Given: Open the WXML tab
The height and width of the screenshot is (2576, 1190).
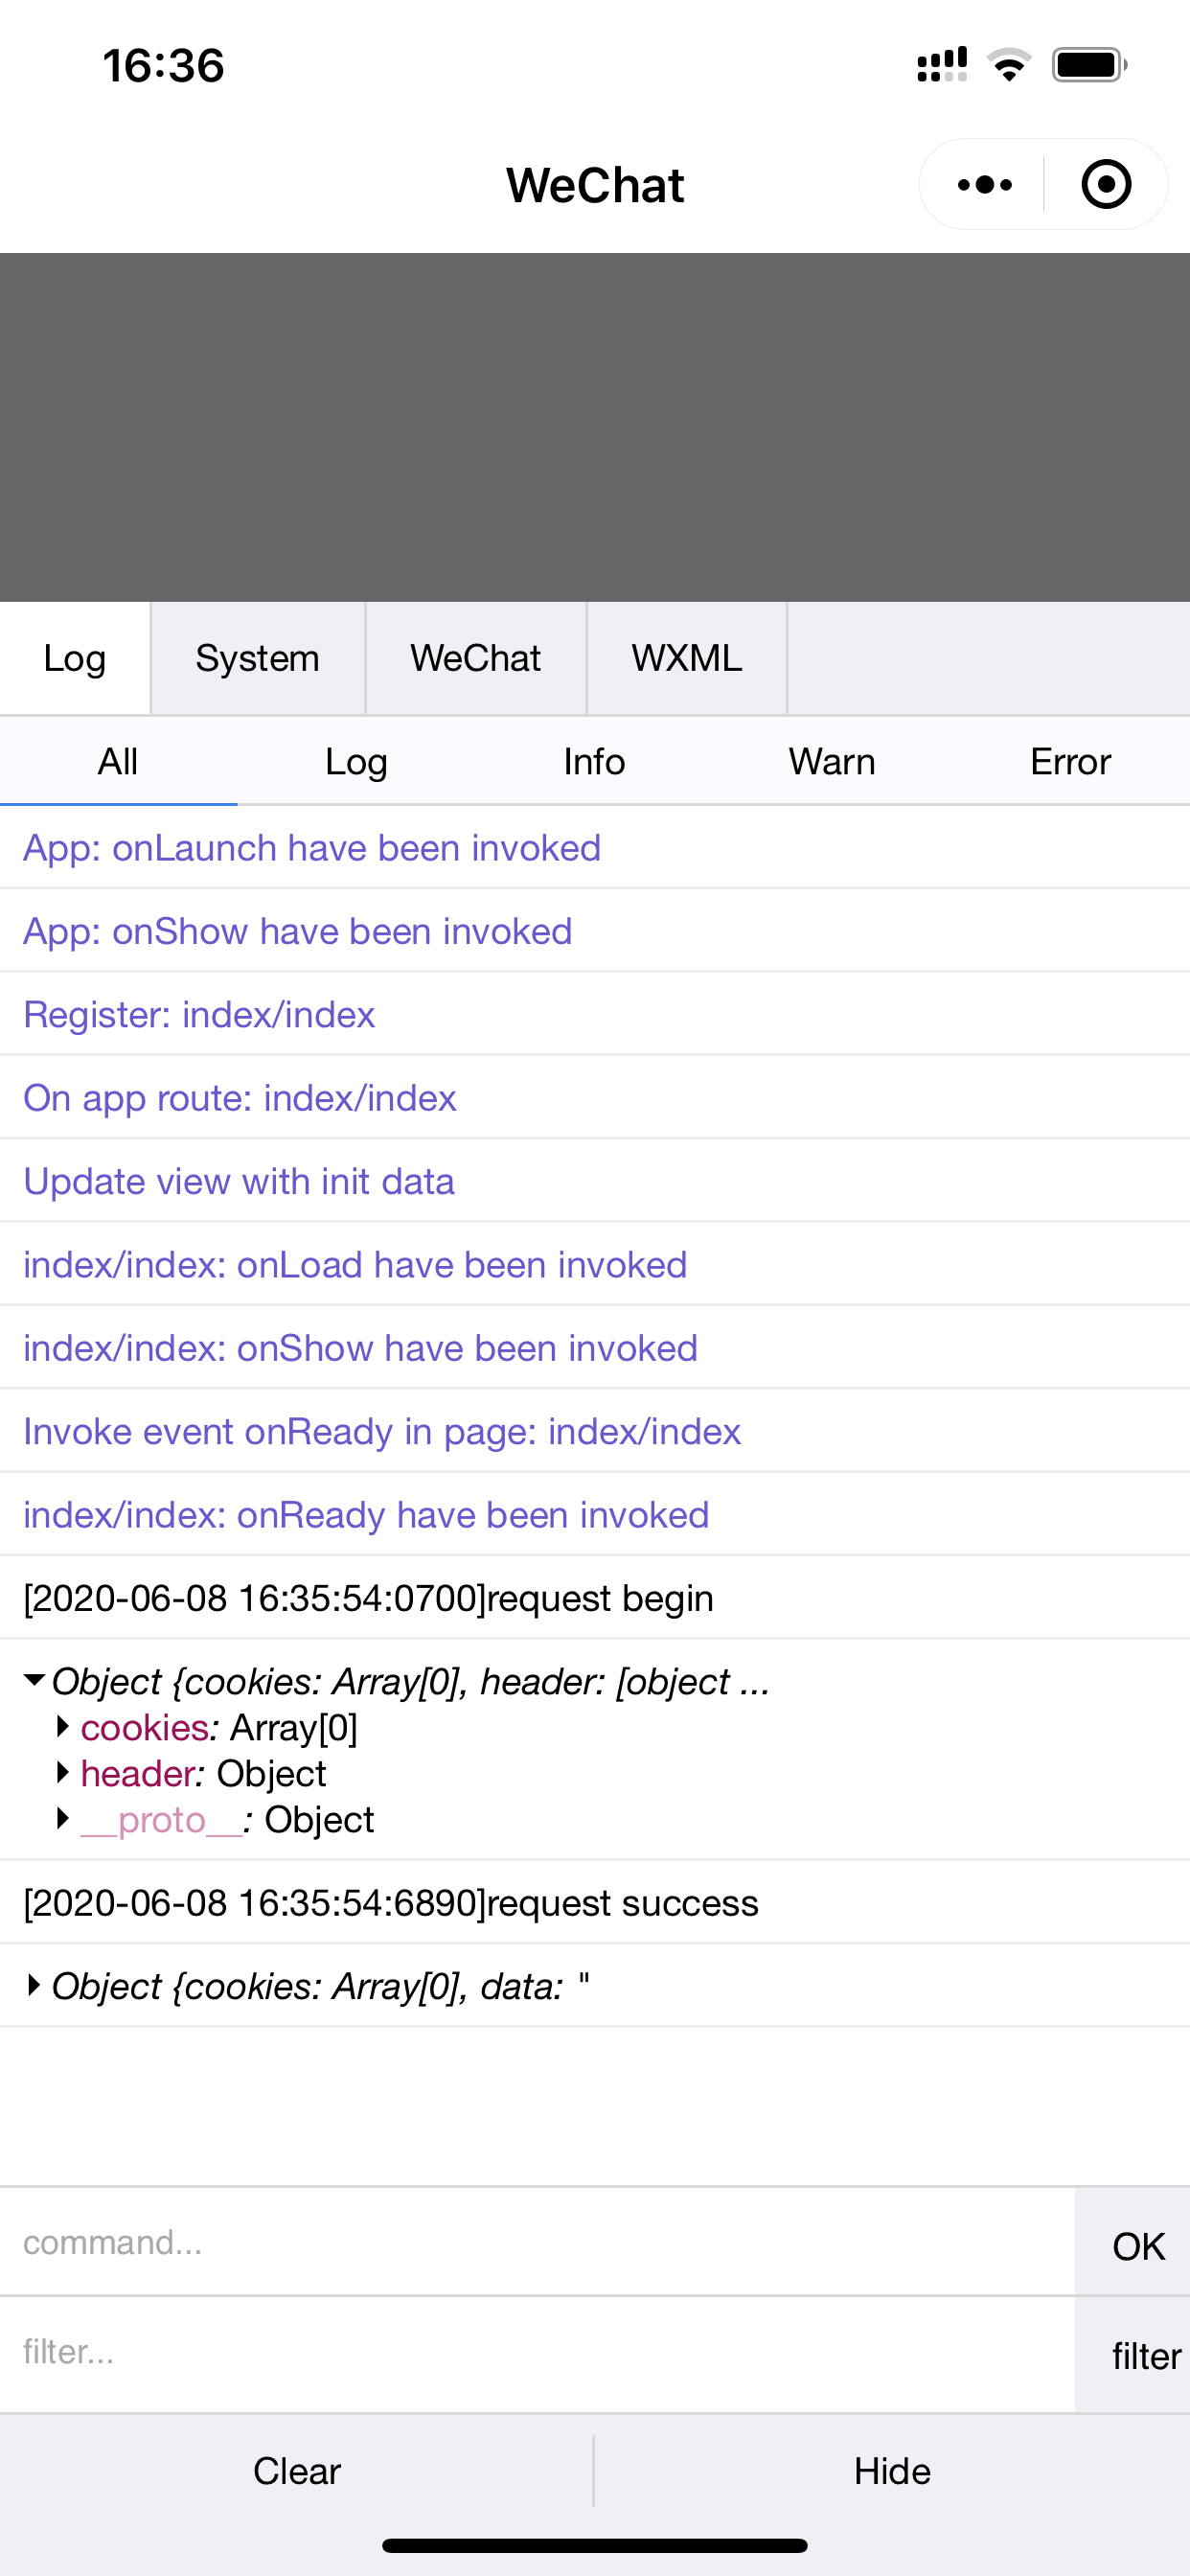Looking at the screenshot, I should coord(686,659).
